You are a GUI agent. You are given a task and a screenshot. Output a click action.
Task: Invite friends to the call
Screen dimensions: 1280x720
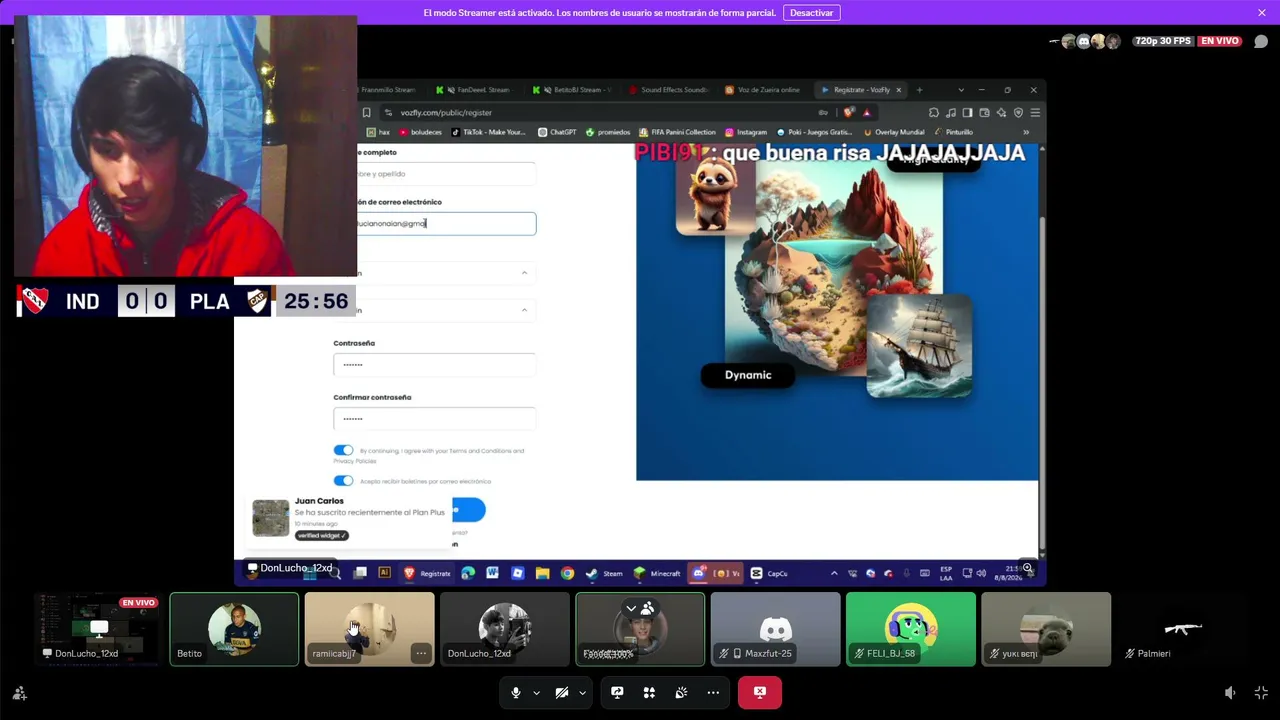[x=19, y=693]
